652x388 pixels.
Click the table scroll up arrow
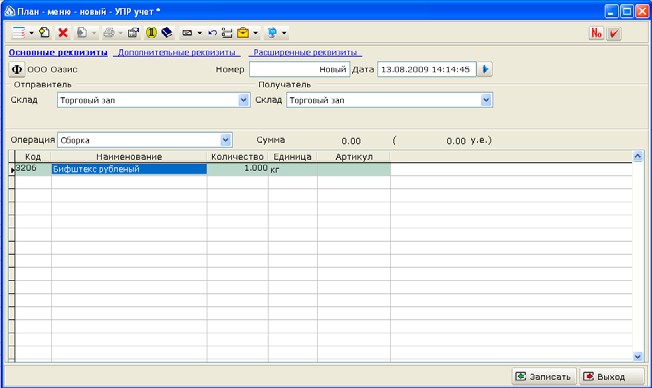point(638,156)
